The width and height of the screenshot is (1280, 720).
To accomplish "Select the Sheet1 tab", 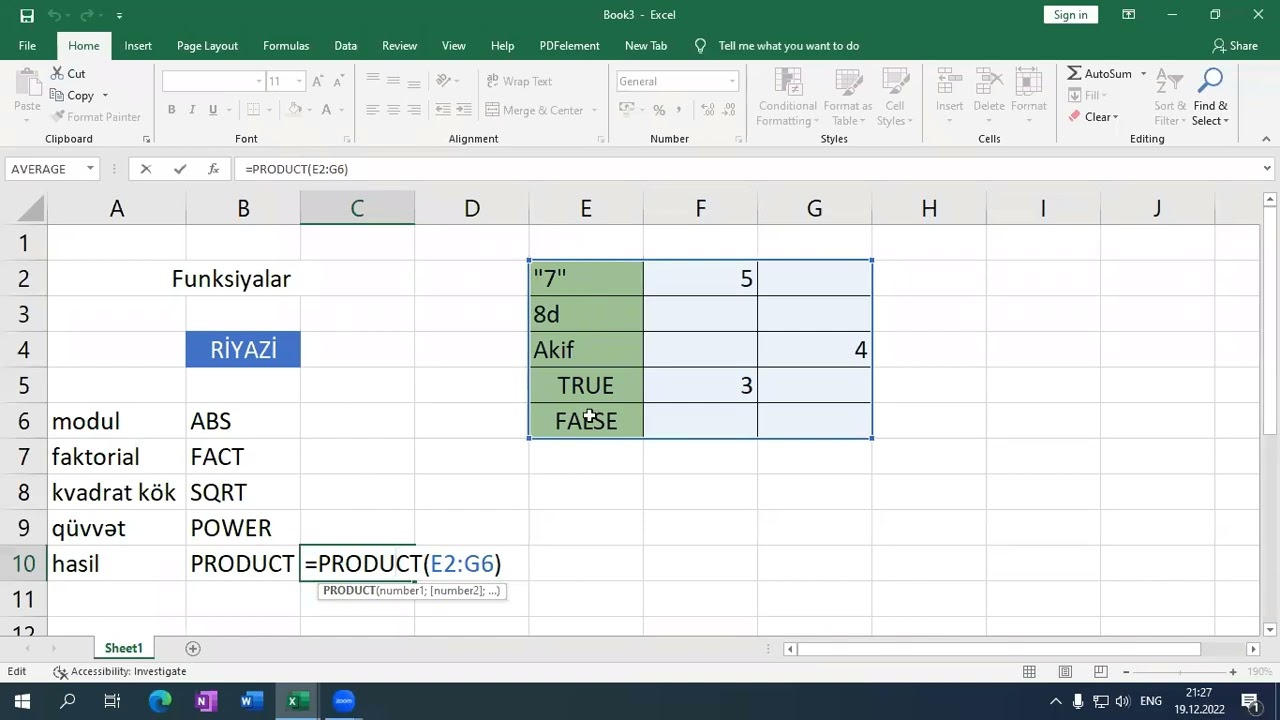I will (x=124, y=649).
